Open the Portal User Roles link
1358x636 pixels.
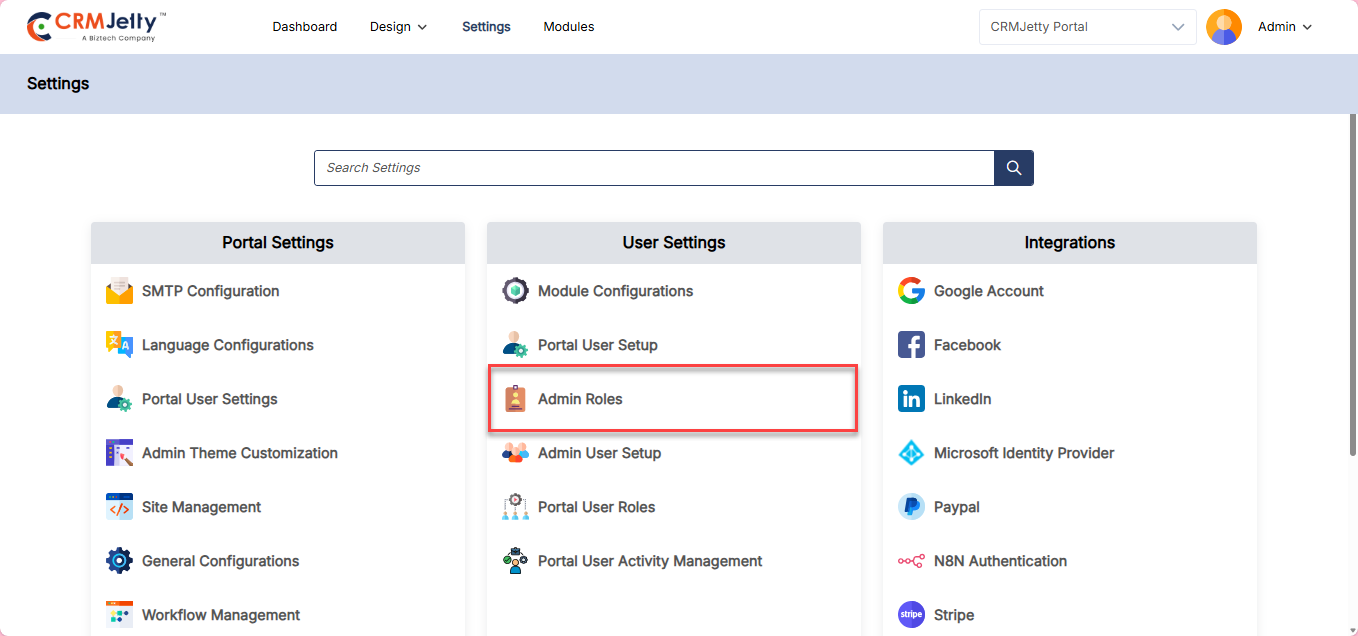coord(596,507)
